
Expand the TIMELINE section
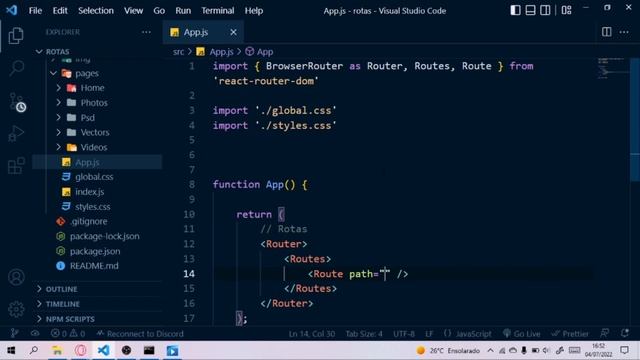pyautogui.click(x=97, y=304)
